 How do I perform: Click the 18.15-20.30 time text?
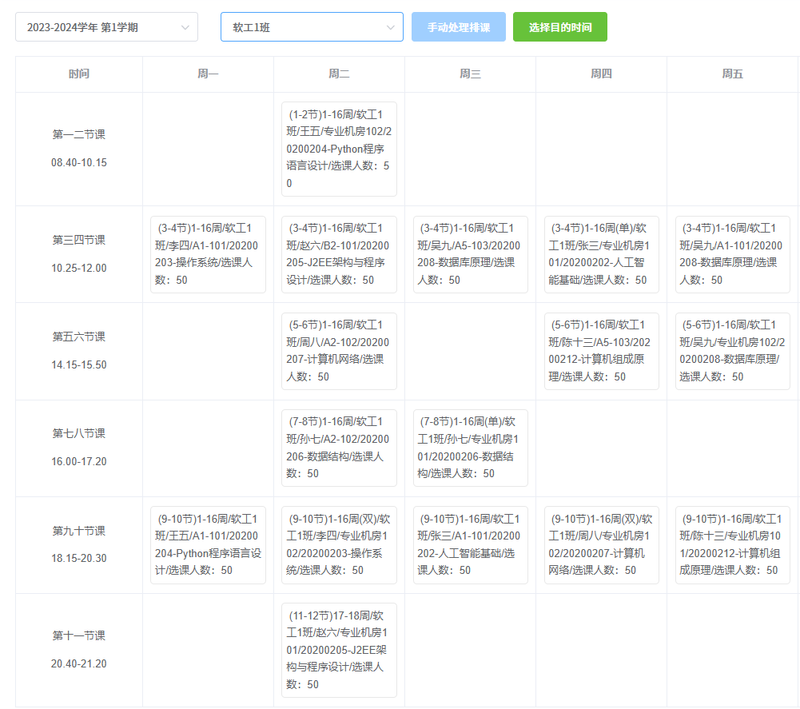point(79,559)
